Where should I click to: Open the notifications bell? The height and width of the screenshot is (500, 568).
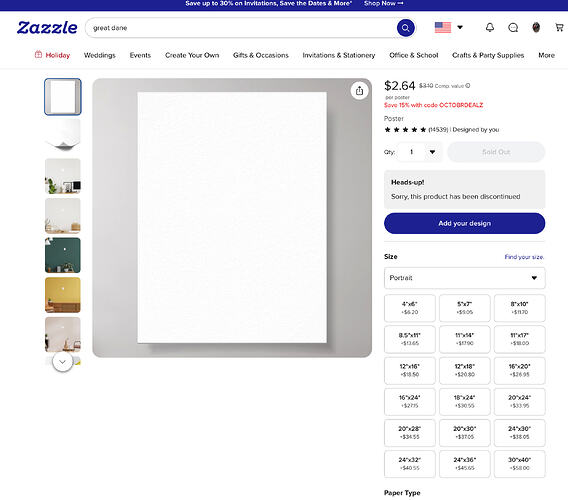click(x=490, y=27)
